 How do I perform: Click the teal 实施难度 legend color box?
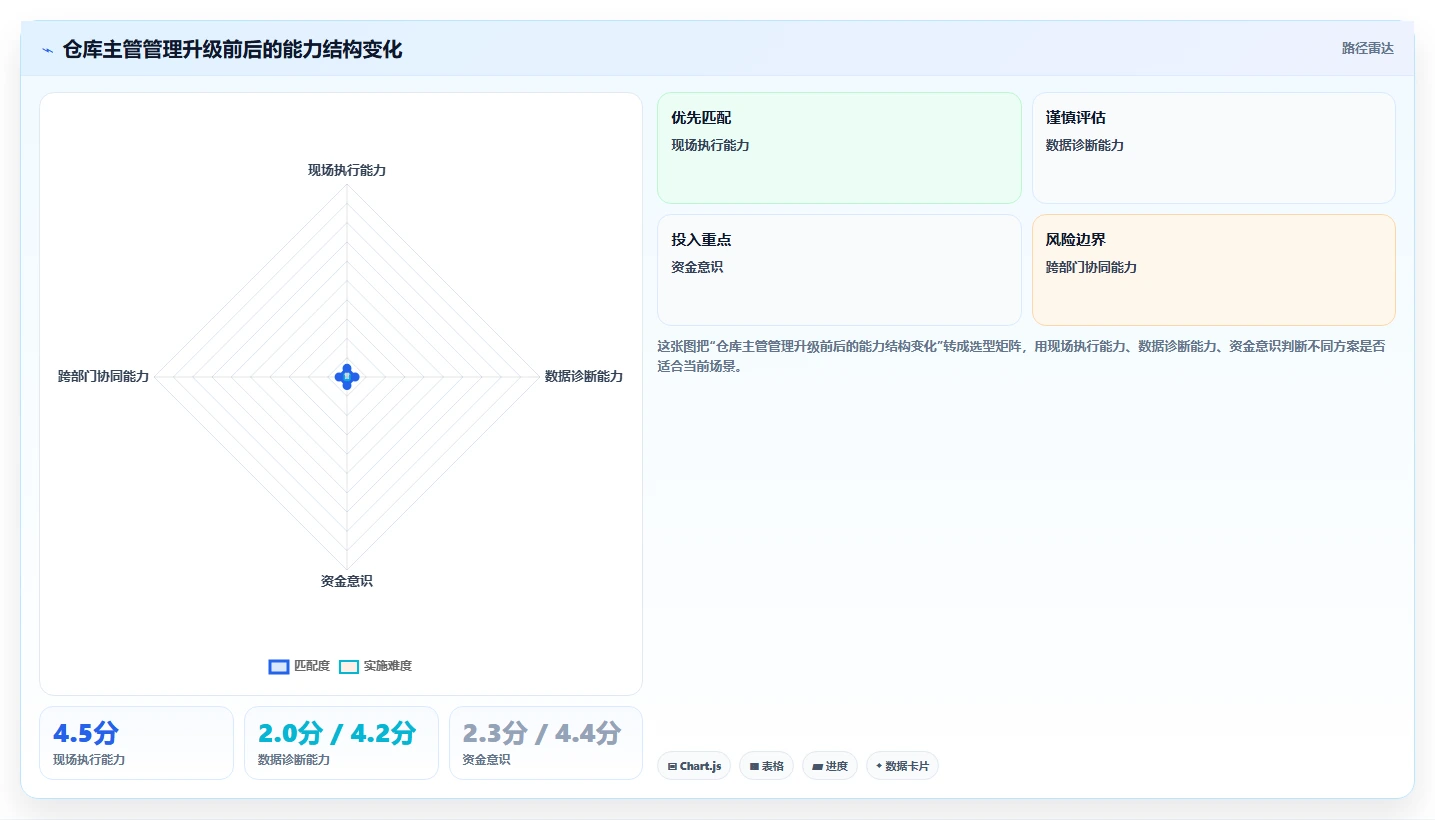349,667
